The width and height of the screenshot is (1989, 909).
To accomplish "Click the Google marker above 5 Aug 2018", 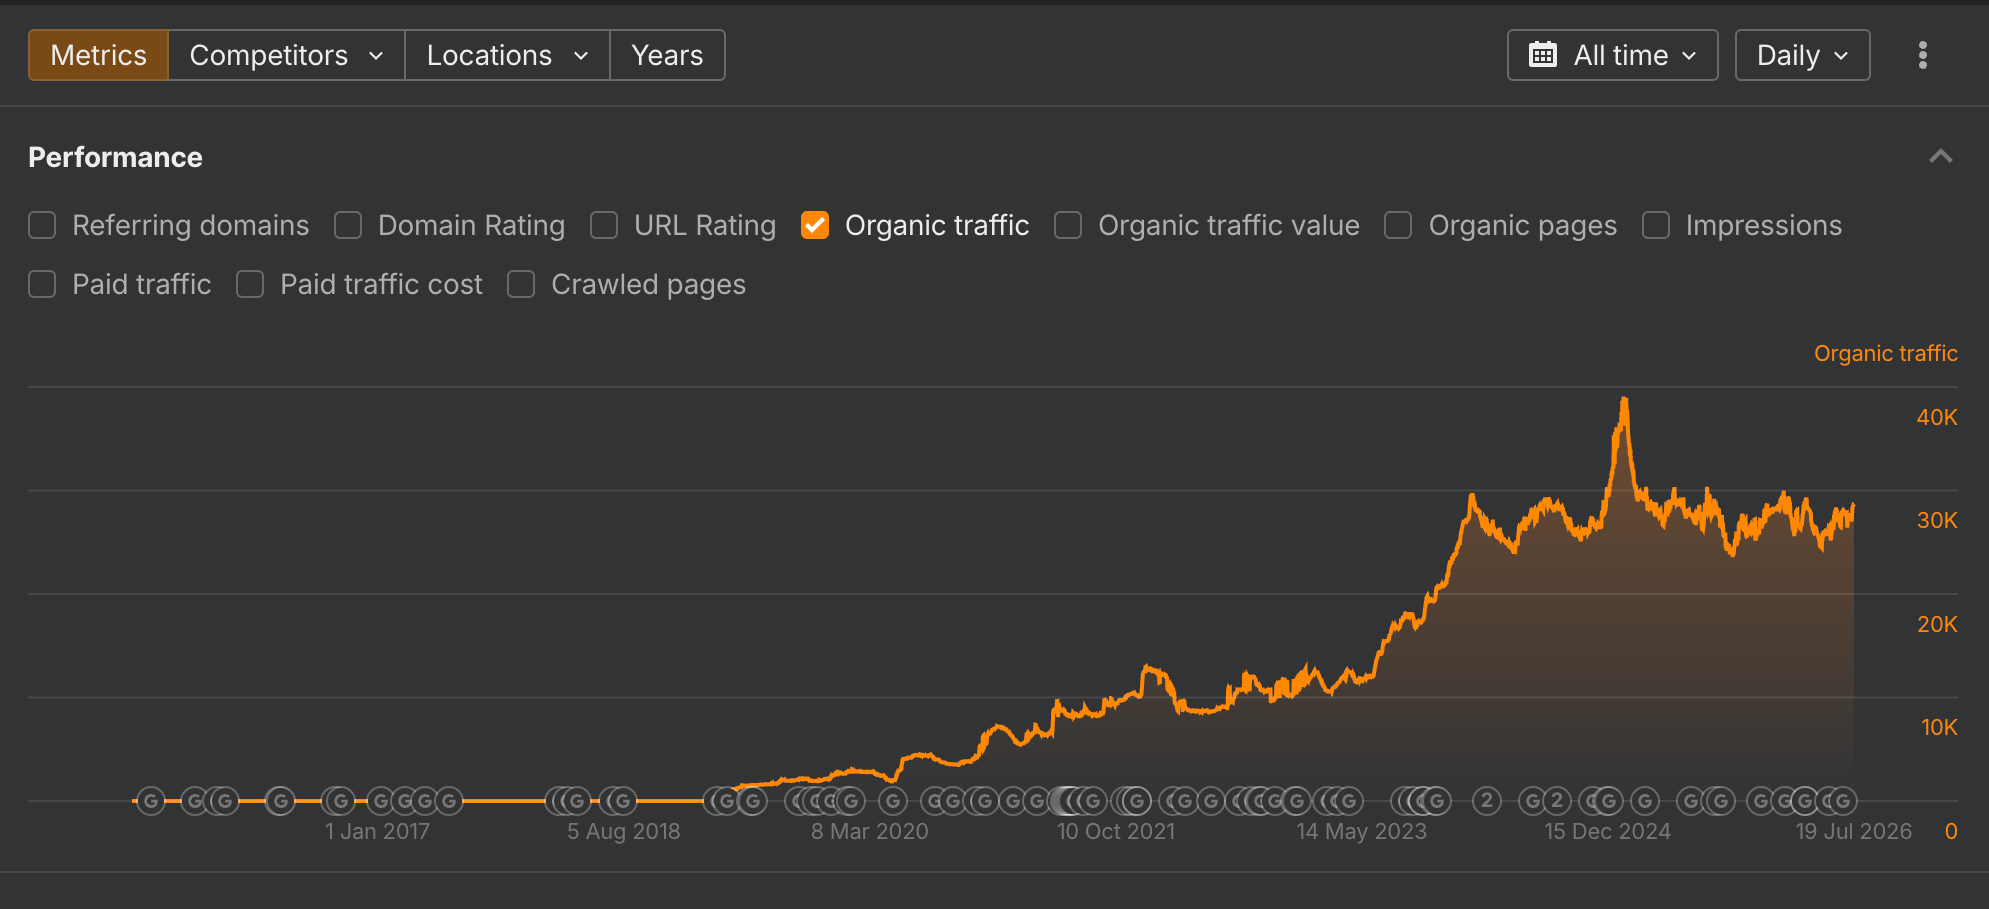I will 622,800.
